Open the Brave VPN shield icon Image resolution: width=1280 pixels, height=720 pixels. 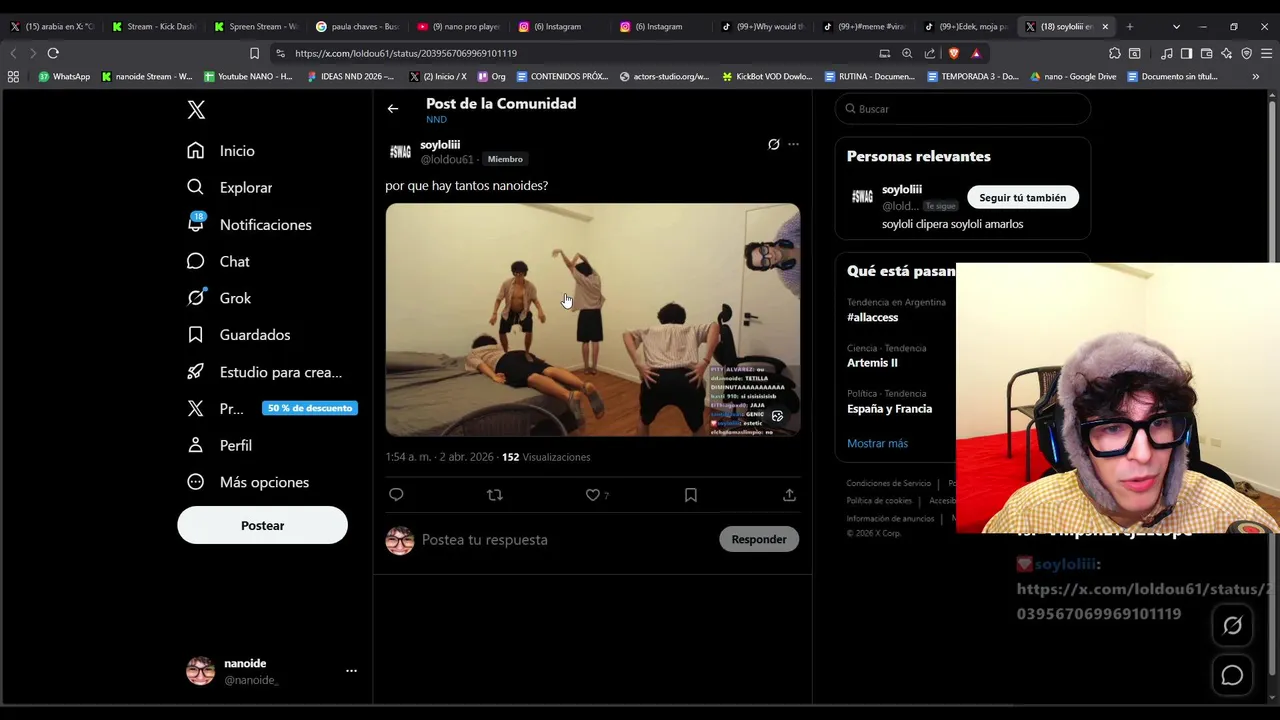click(1247, 53)
